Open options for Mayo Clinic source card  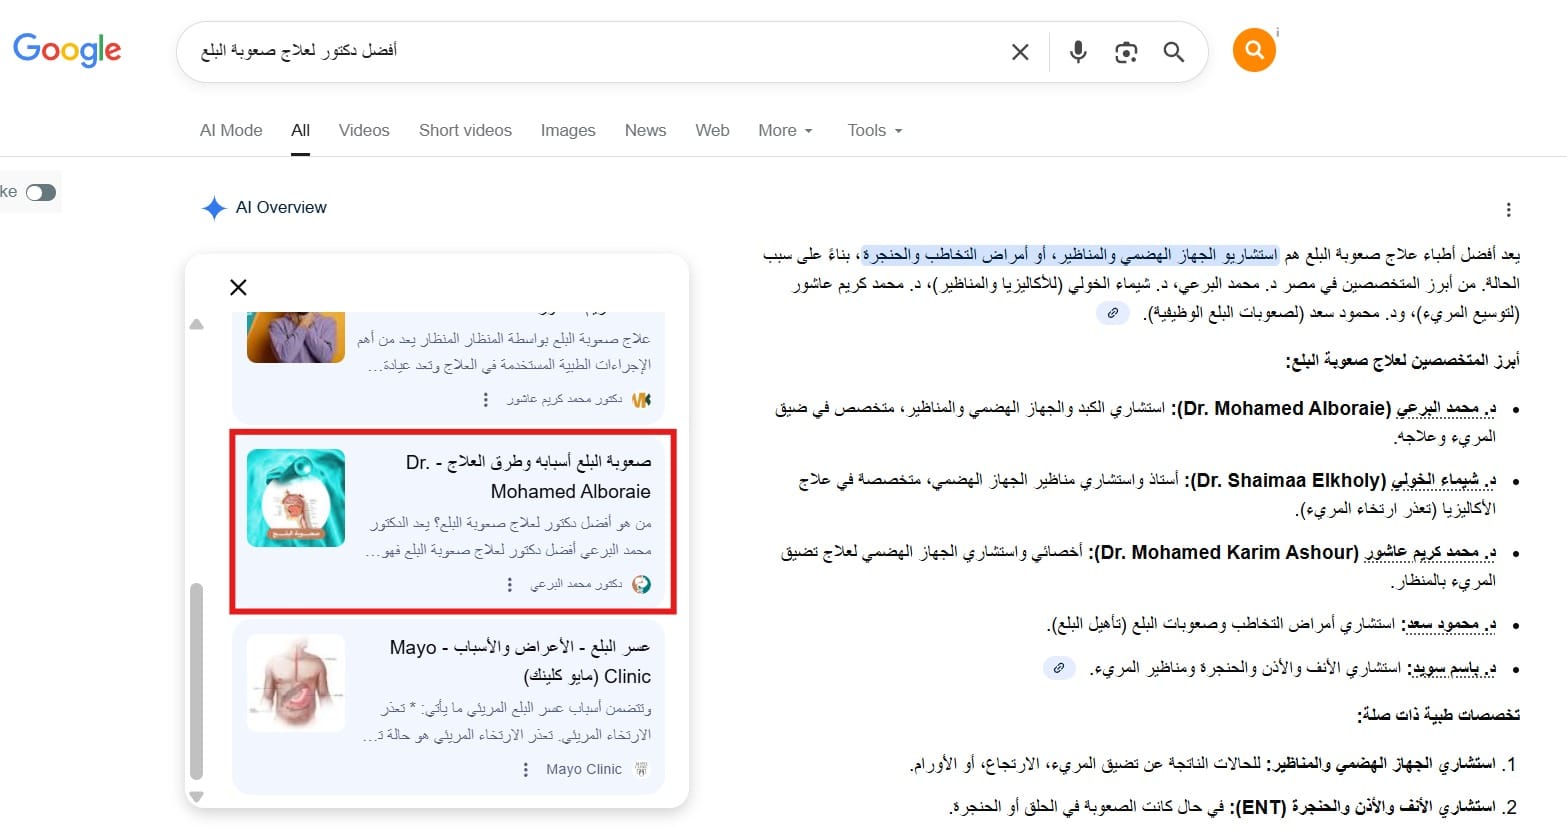click(x=526, y=770)
